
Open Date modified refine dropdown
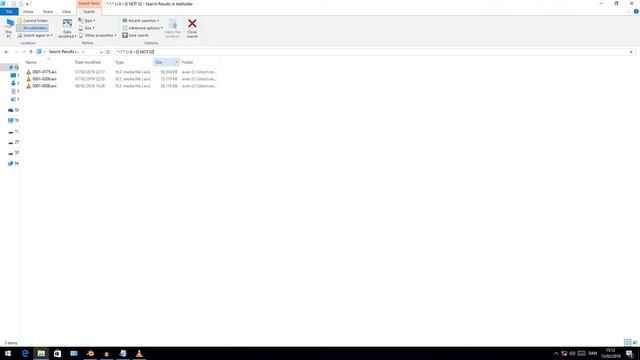pyautogui.click(x=67, y=28)
